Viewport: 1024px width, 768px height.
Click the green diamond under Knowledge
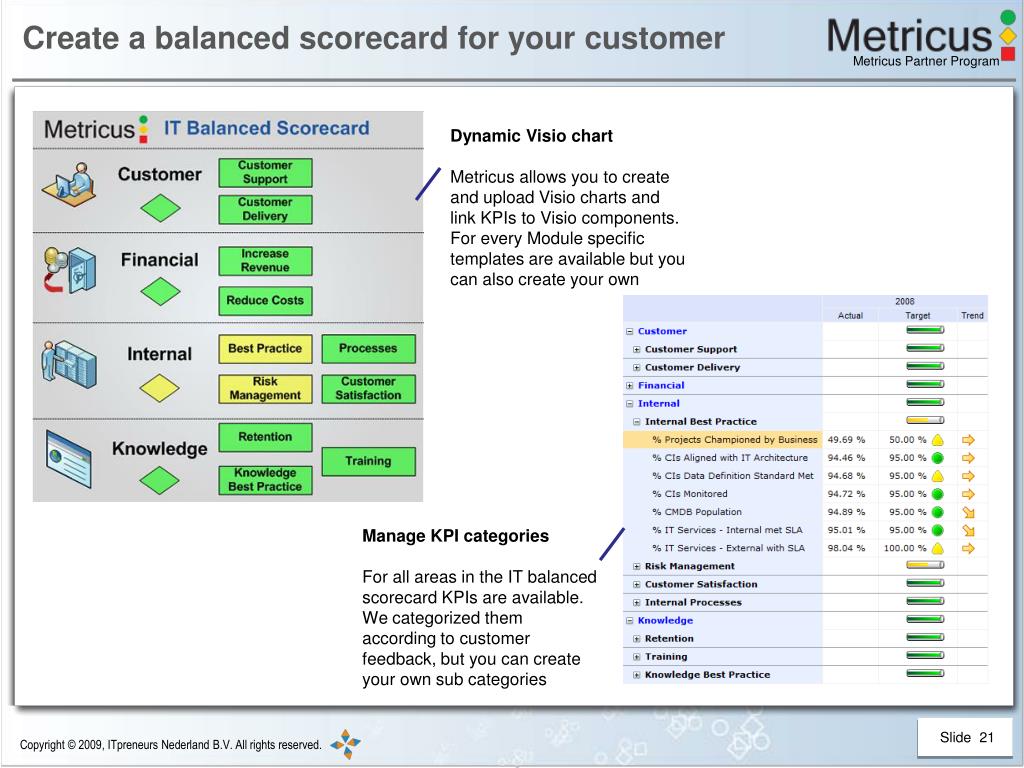click(x=159, y=480)
